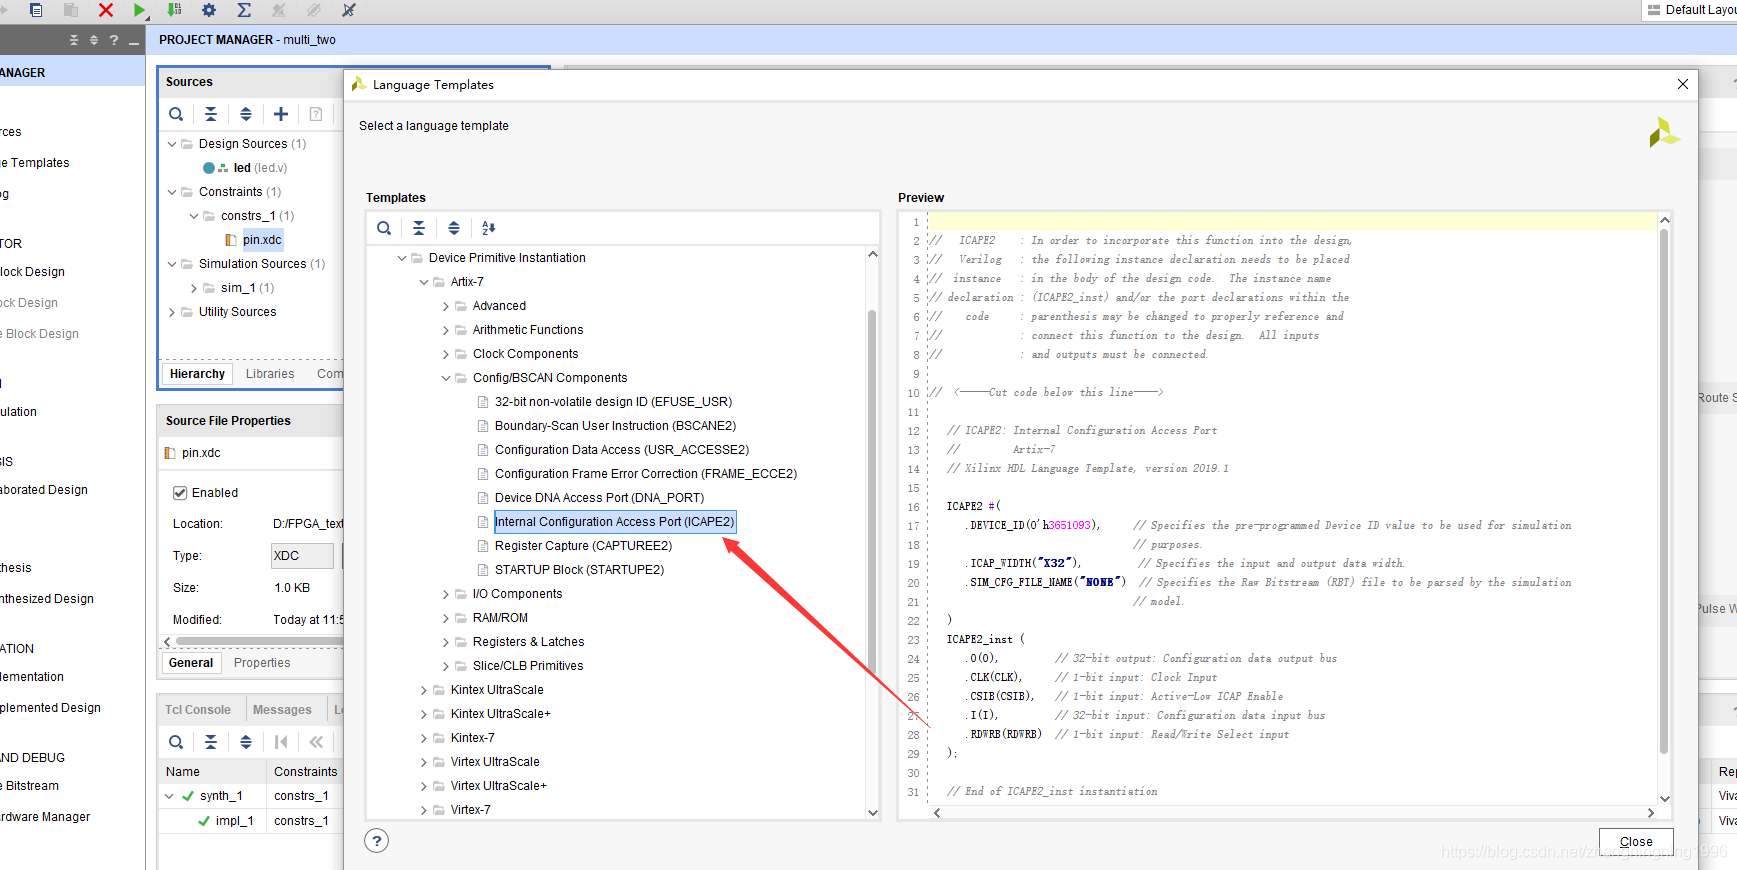Switch to the Hierarchy tab
Viewport: 1737px width, 870px height.
197,374
